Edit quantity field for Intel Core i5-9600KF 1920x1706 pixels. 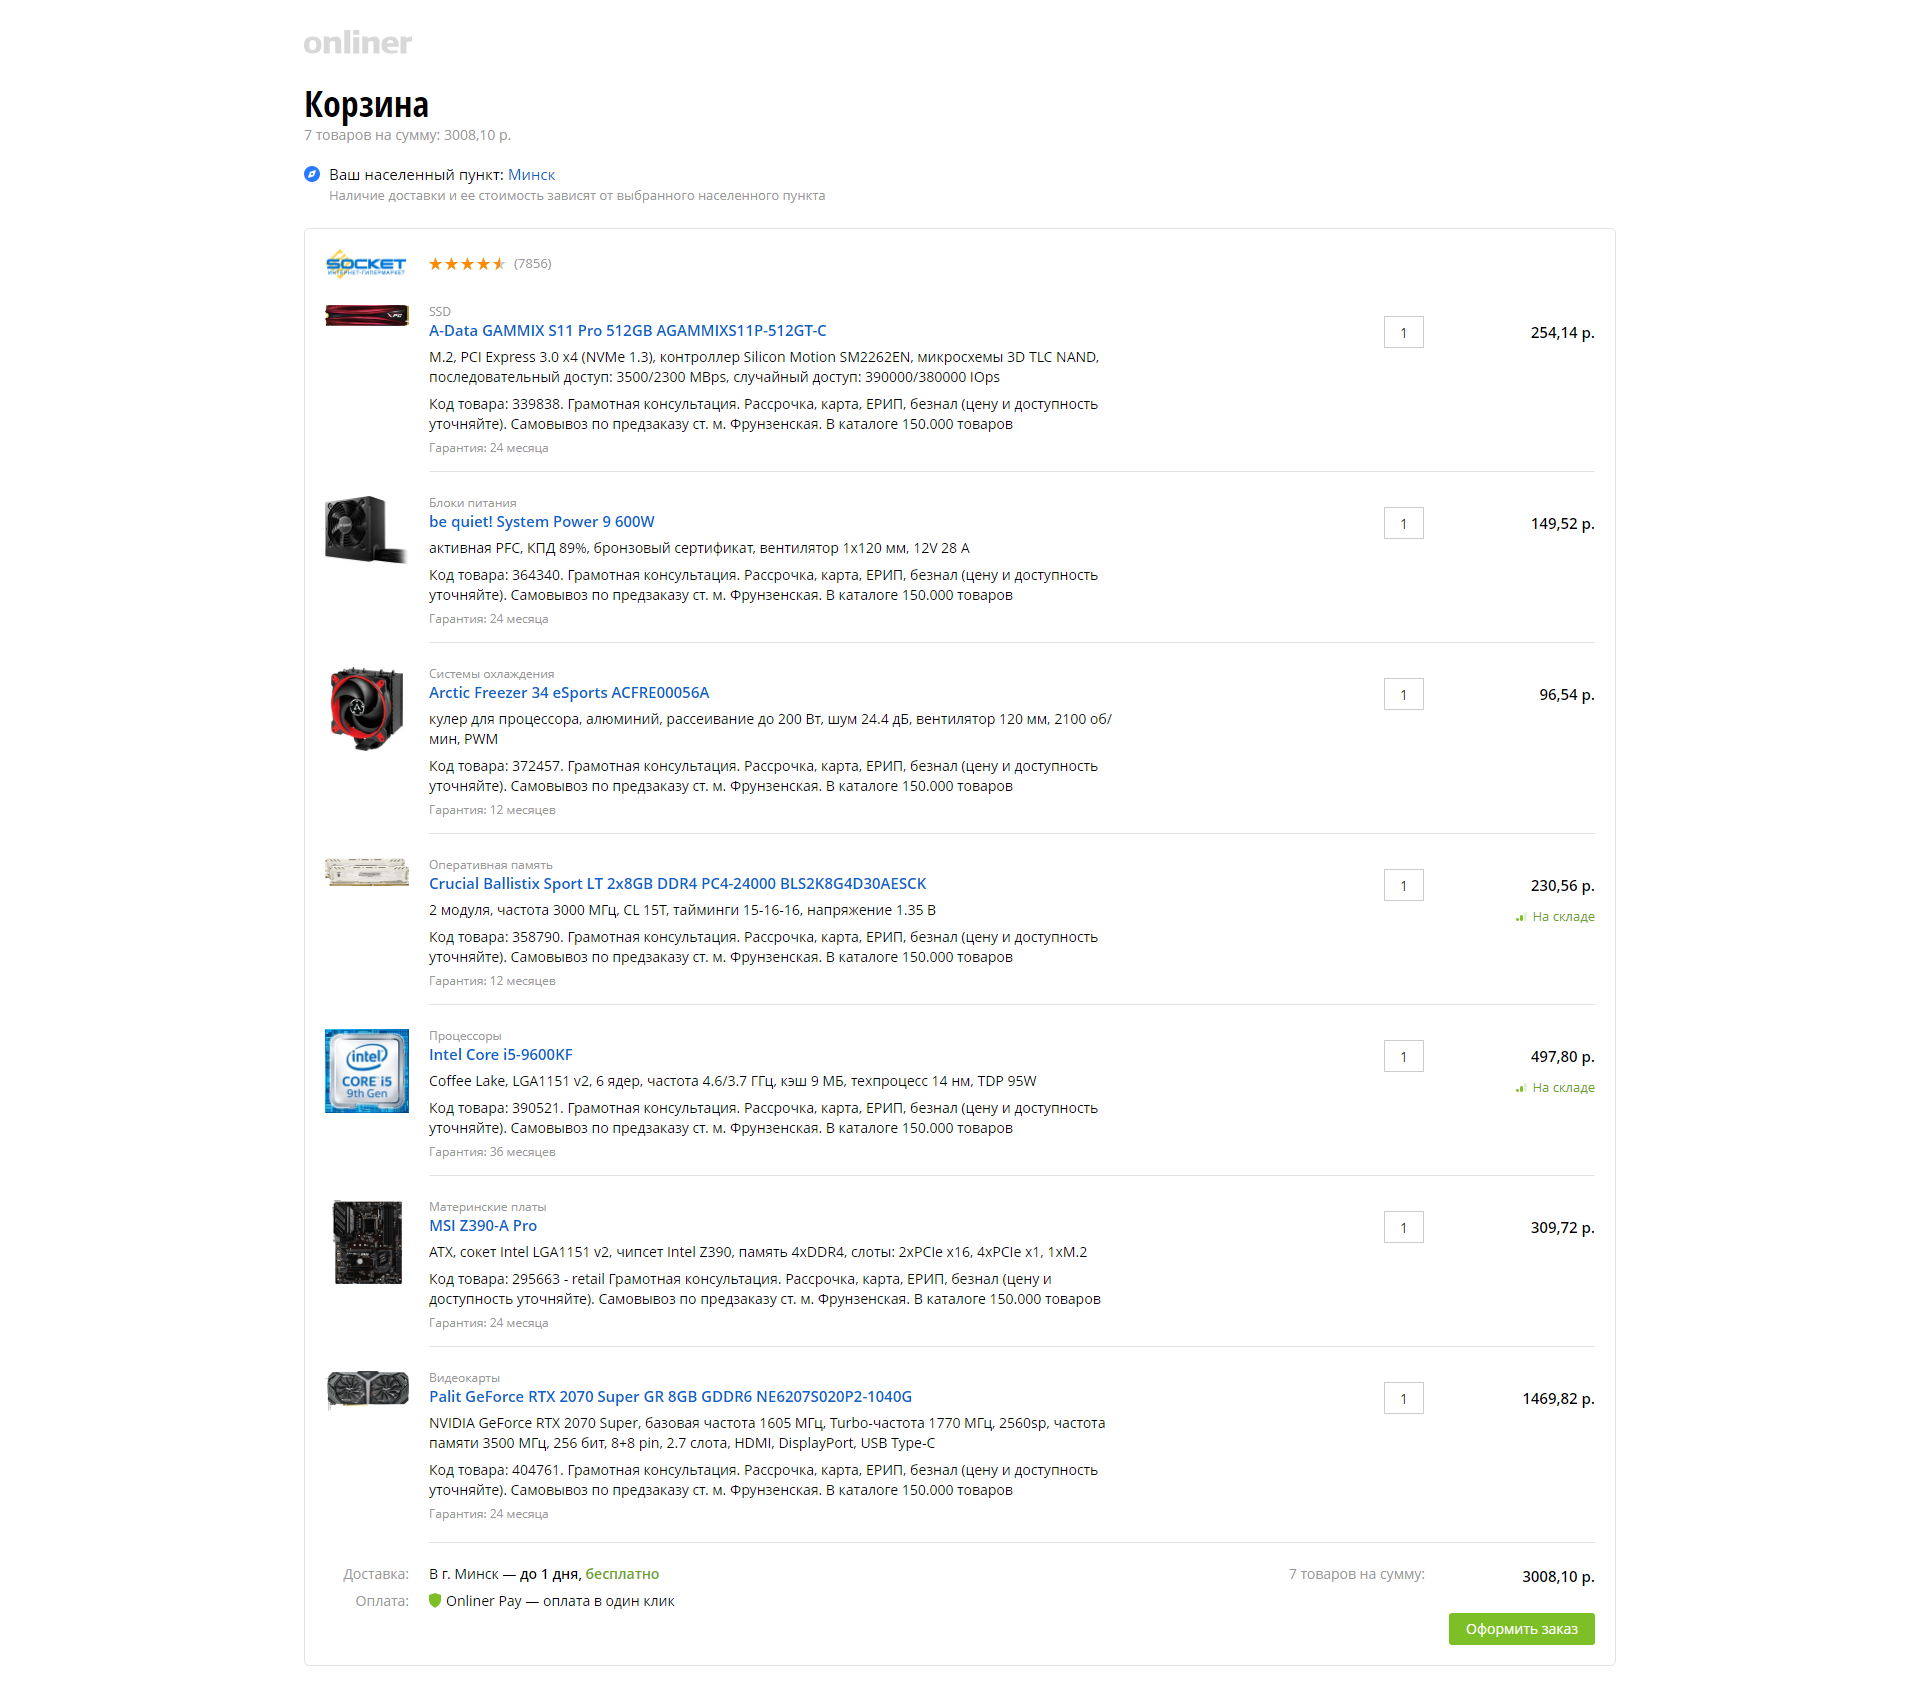coord(1403,1057)
